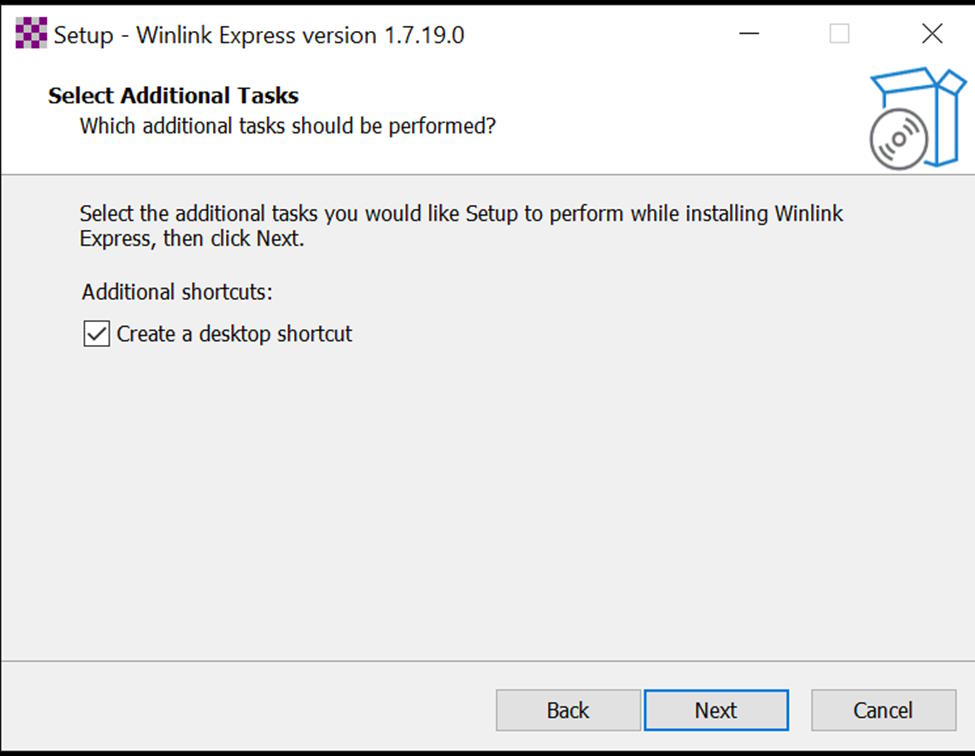Abort installation with the Cancel button
This screenshot has height=756, width=975.
tap(883, 710)
